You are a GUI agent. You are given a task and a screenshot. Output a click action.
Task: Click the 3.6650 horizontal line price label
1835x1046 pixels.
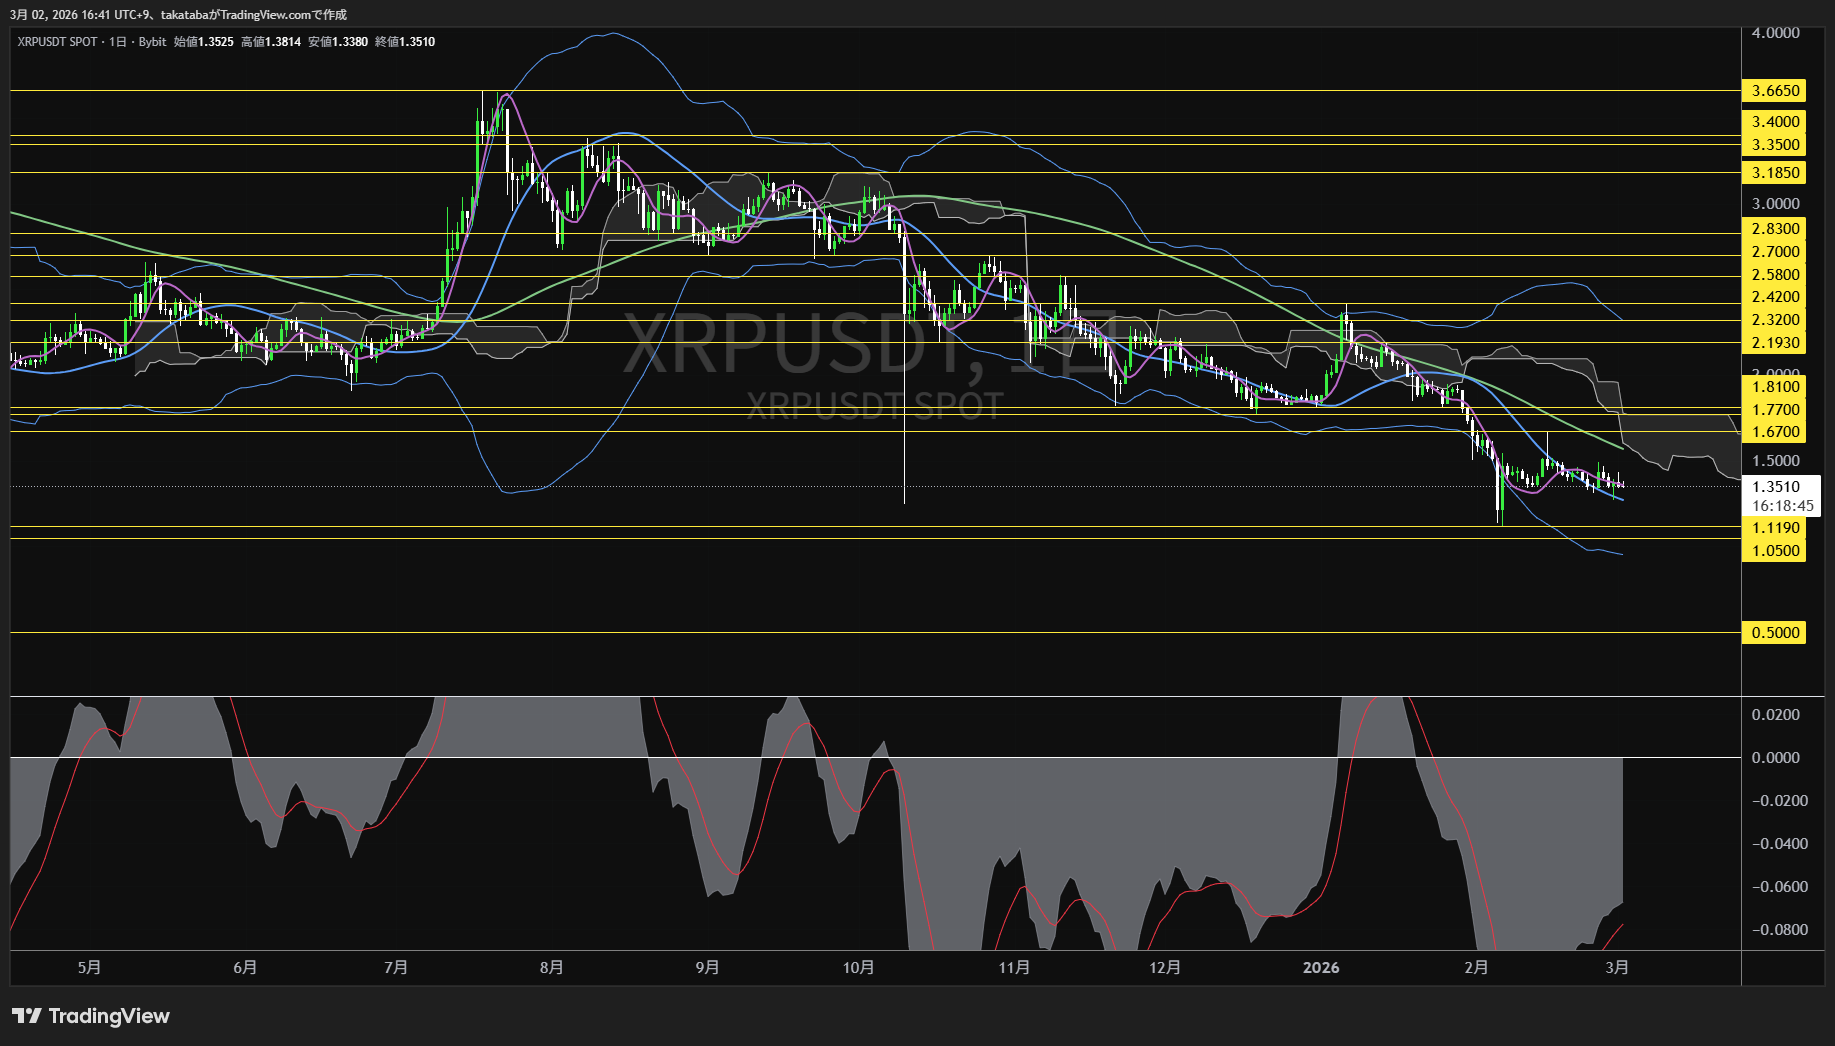point(1774,91)
